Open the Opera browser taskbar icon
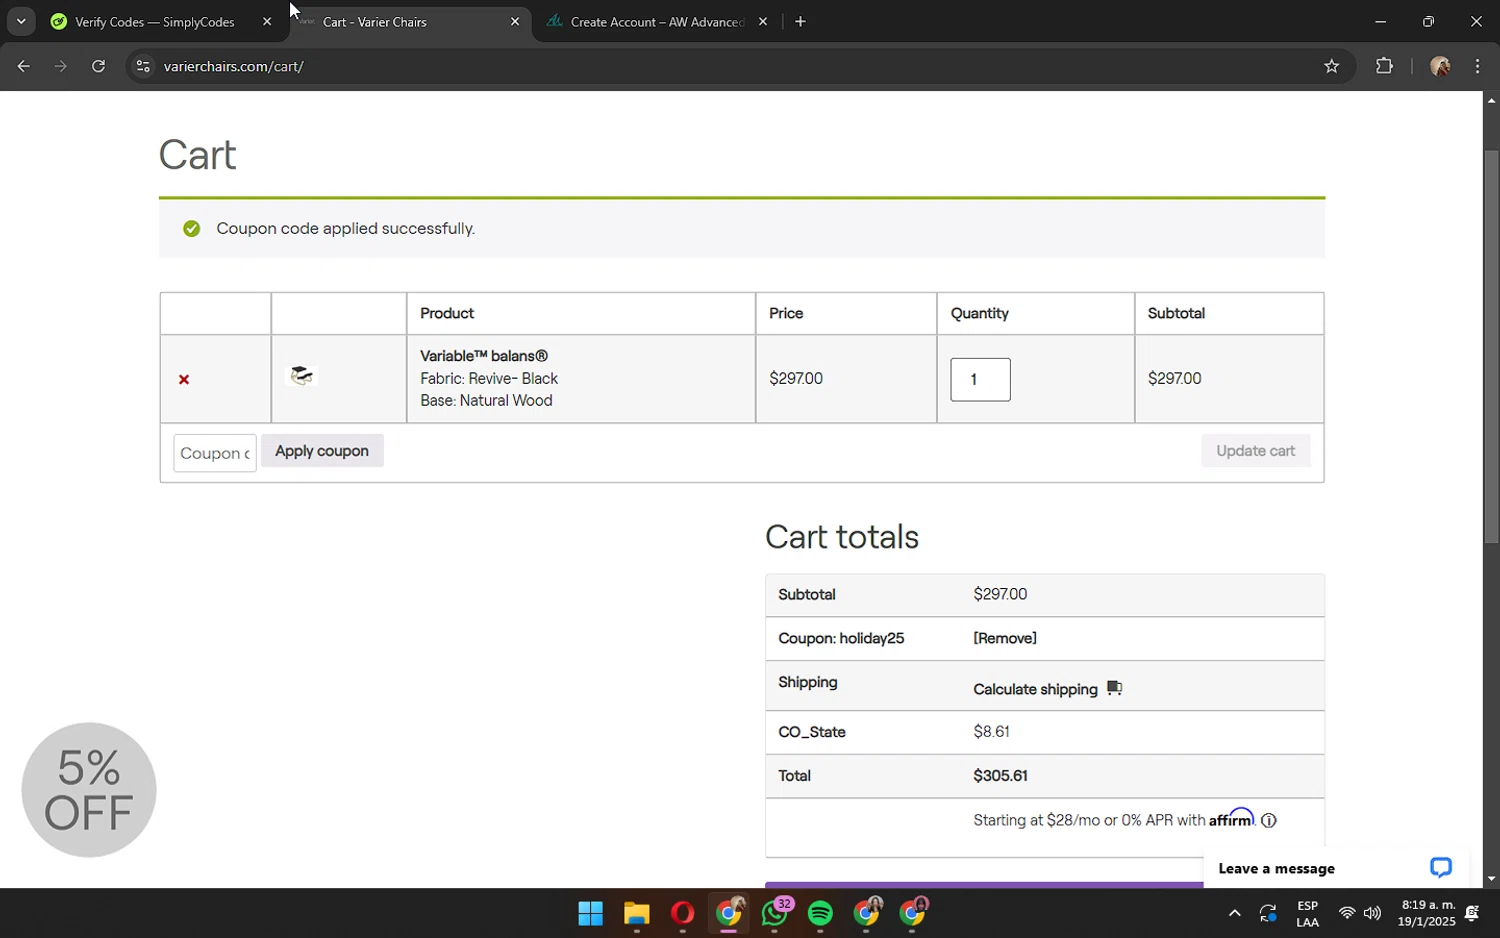1500x938 pixels. coord(683,914)
